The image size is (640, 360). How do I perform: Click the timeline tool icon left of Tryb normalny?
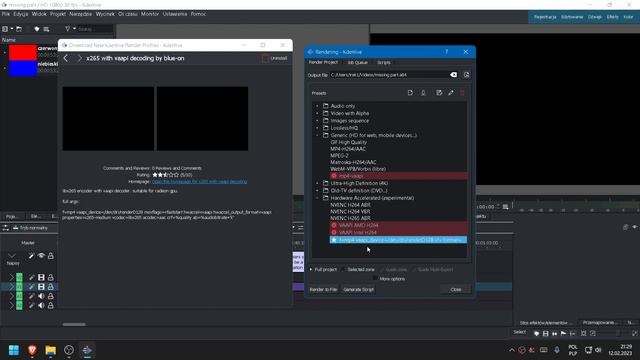coord(6,228)
